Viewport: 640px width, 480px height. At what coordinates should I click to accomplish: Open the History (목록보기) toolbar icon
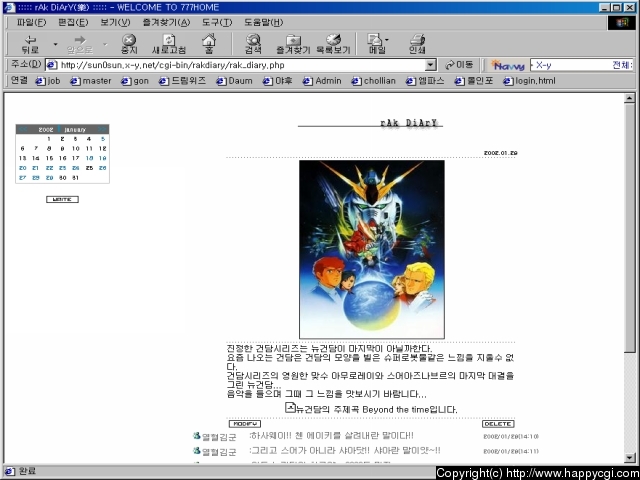pos(333,44)
